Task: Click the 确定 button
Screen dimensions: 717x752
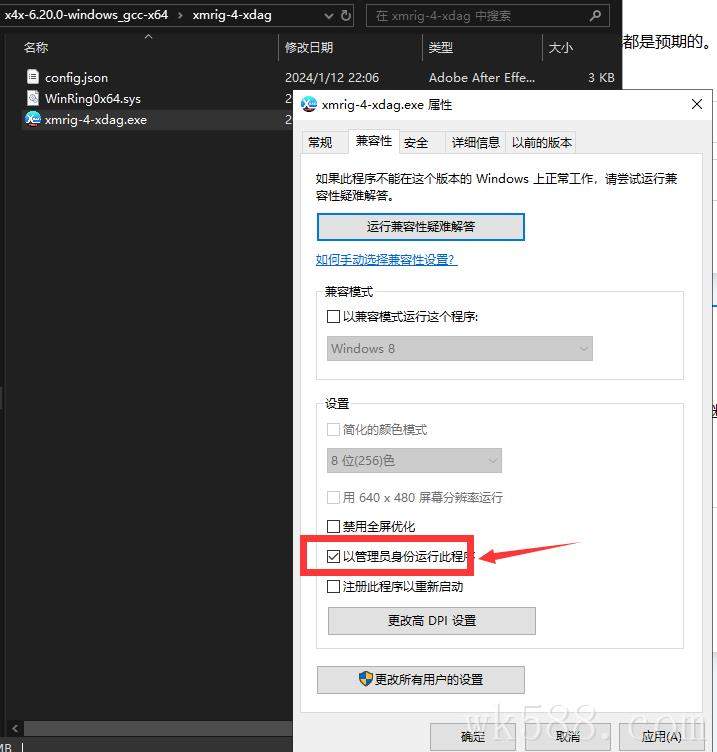Action: 473,736
